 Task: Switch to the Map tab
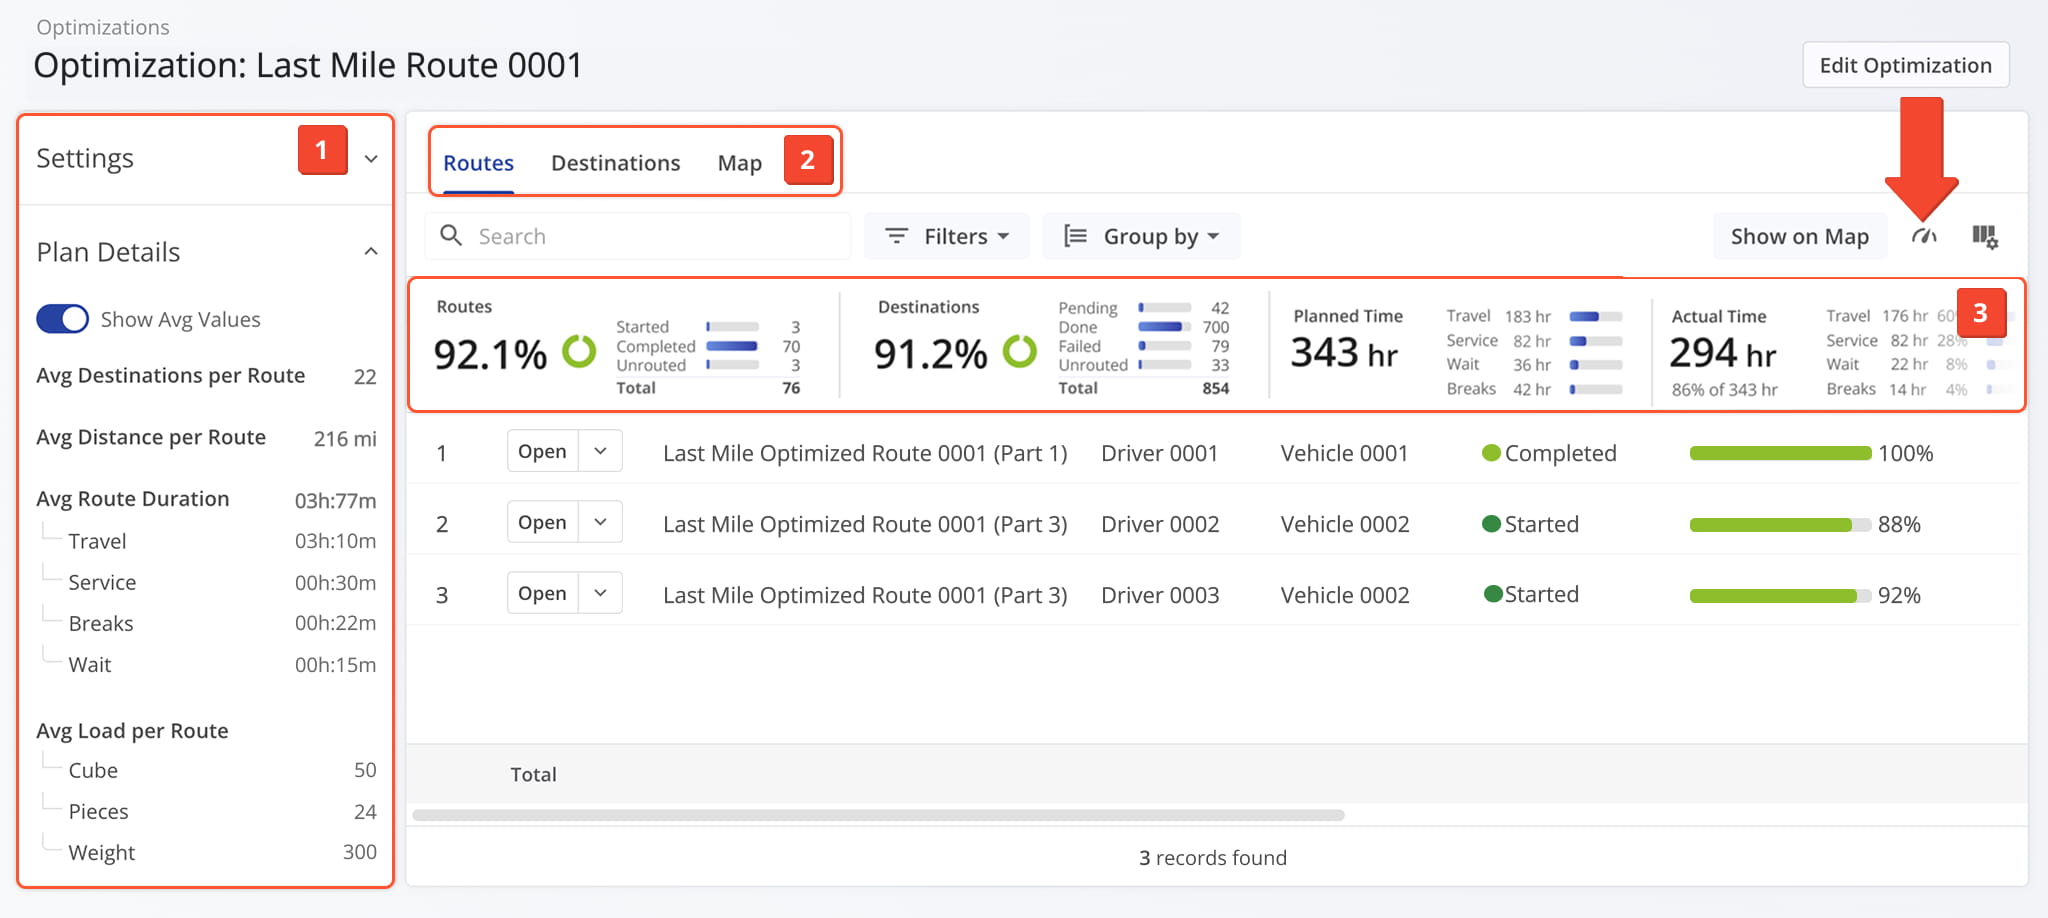739,163
